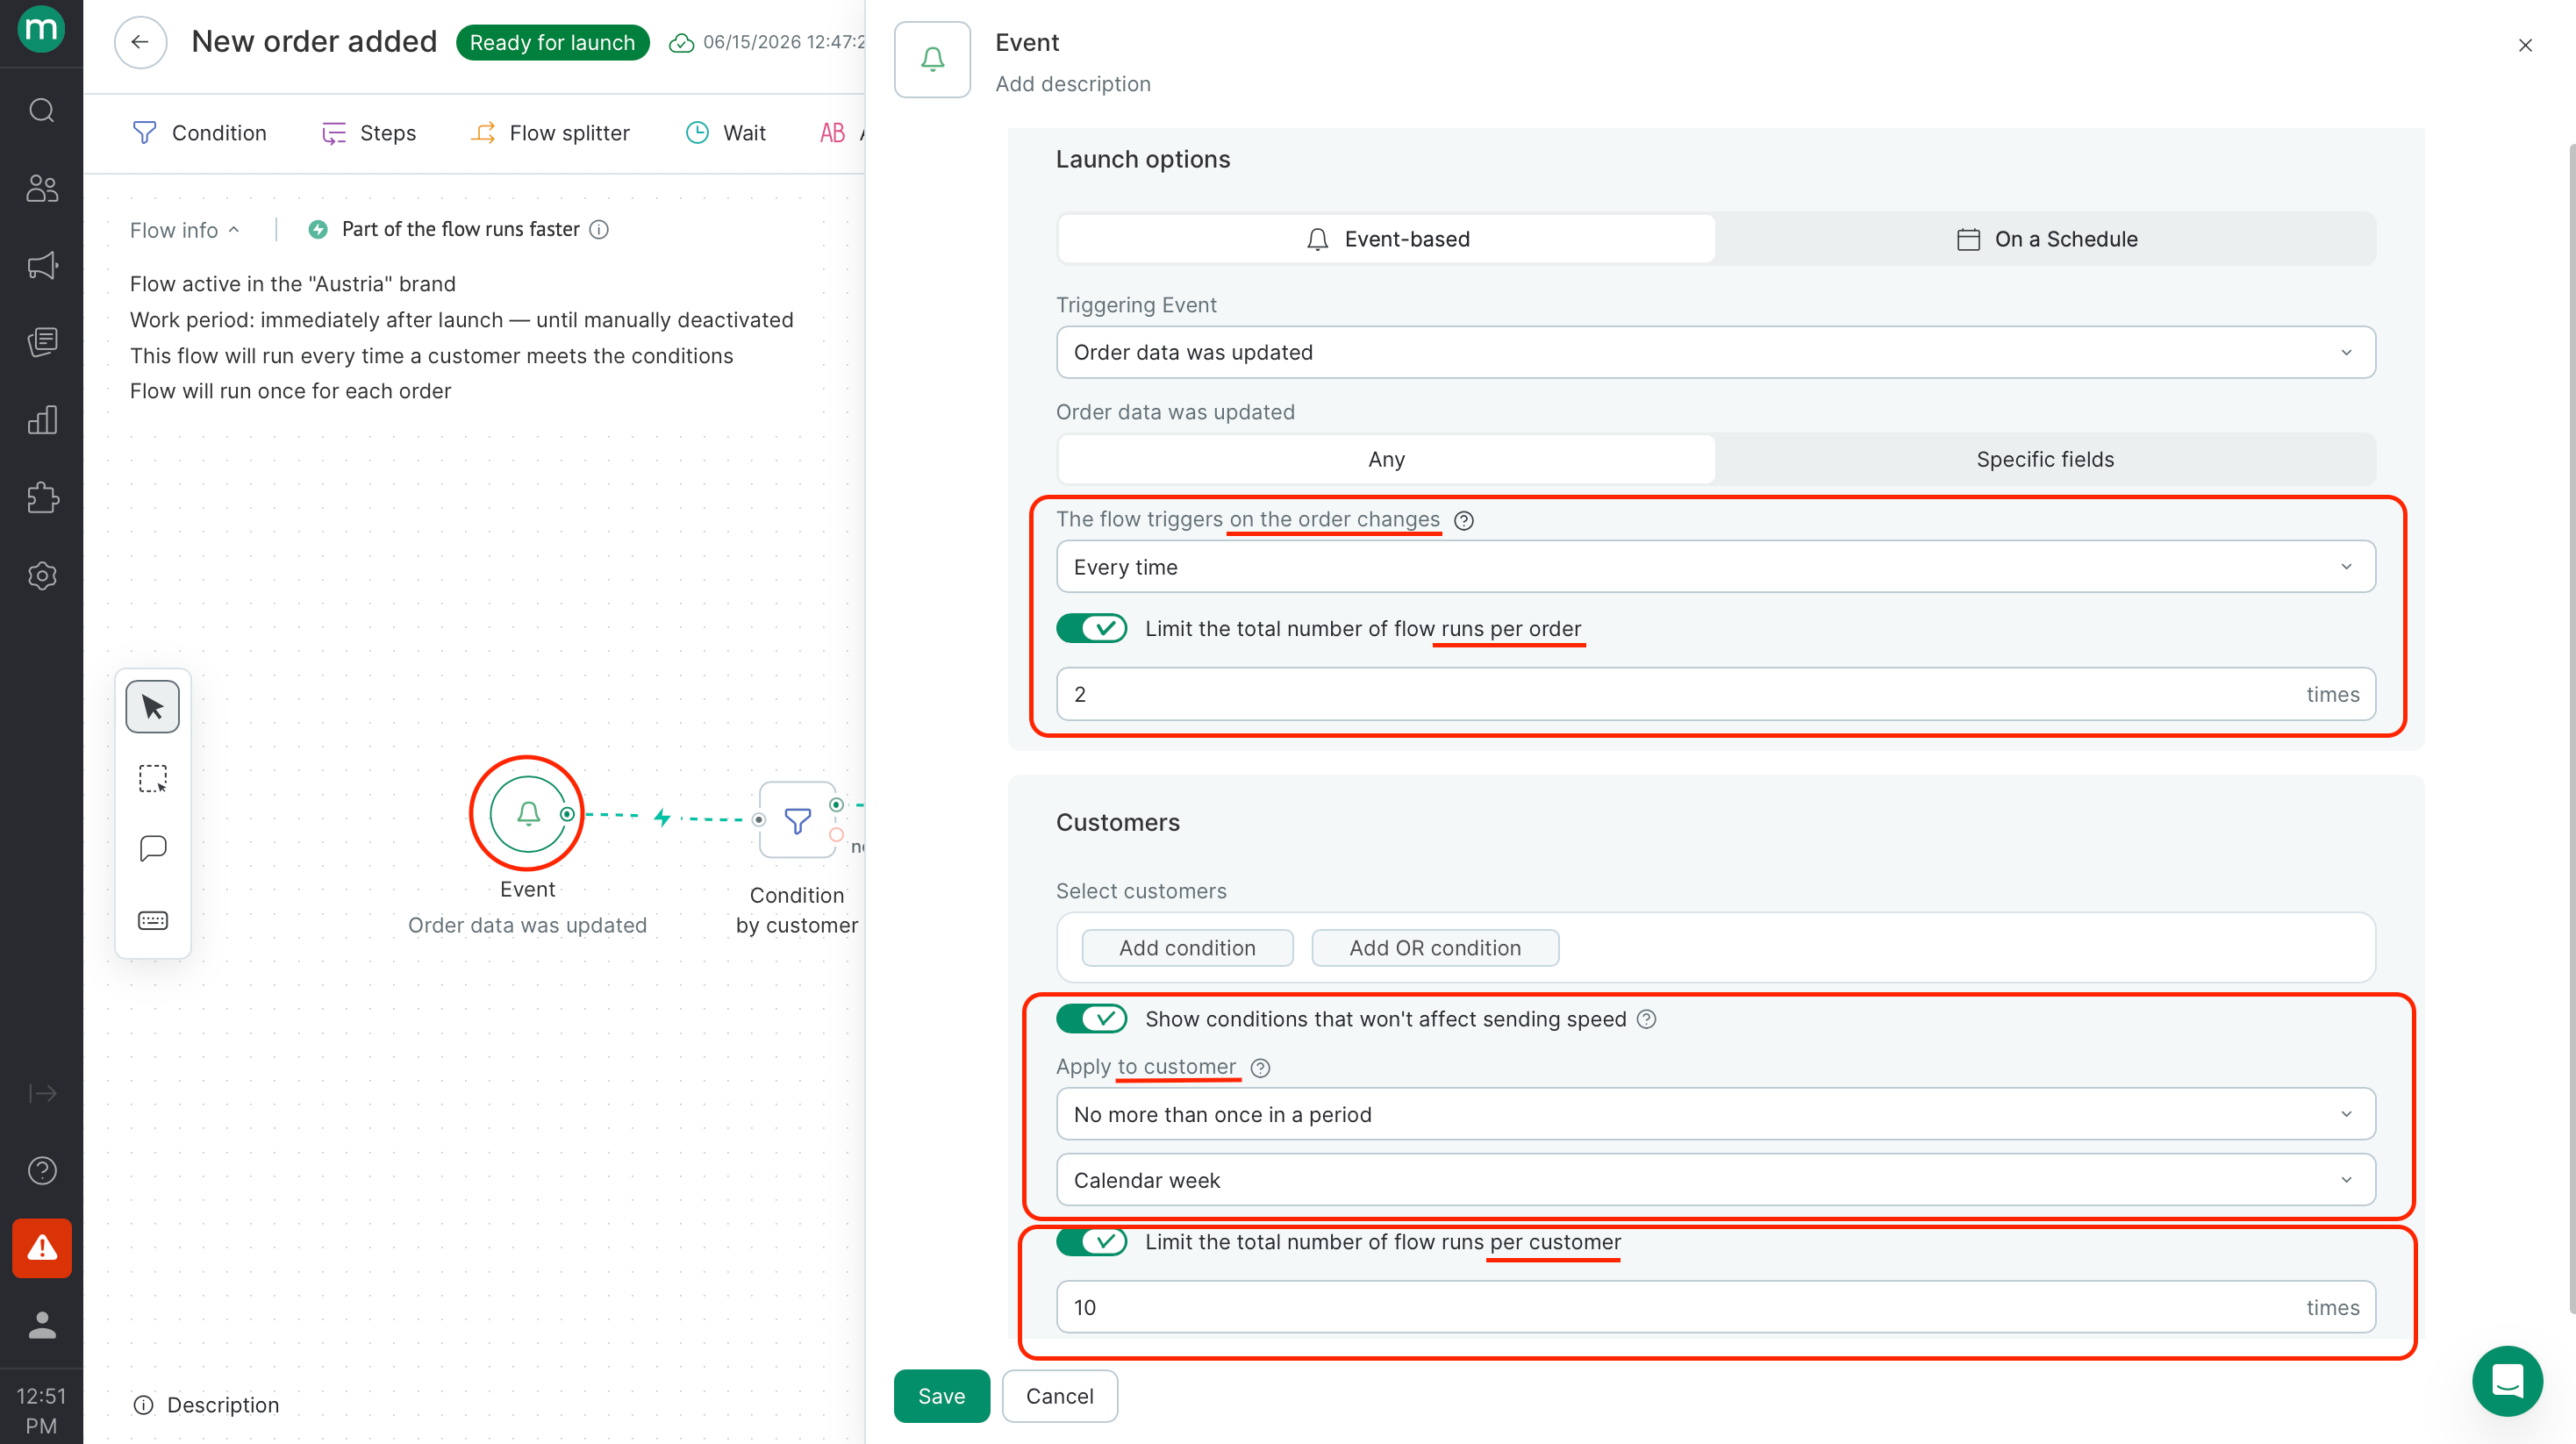Viewport: 2576px width, 1444px height.
Task: Click the Event bell node on the canvas
Action: [x=528, y=814]
